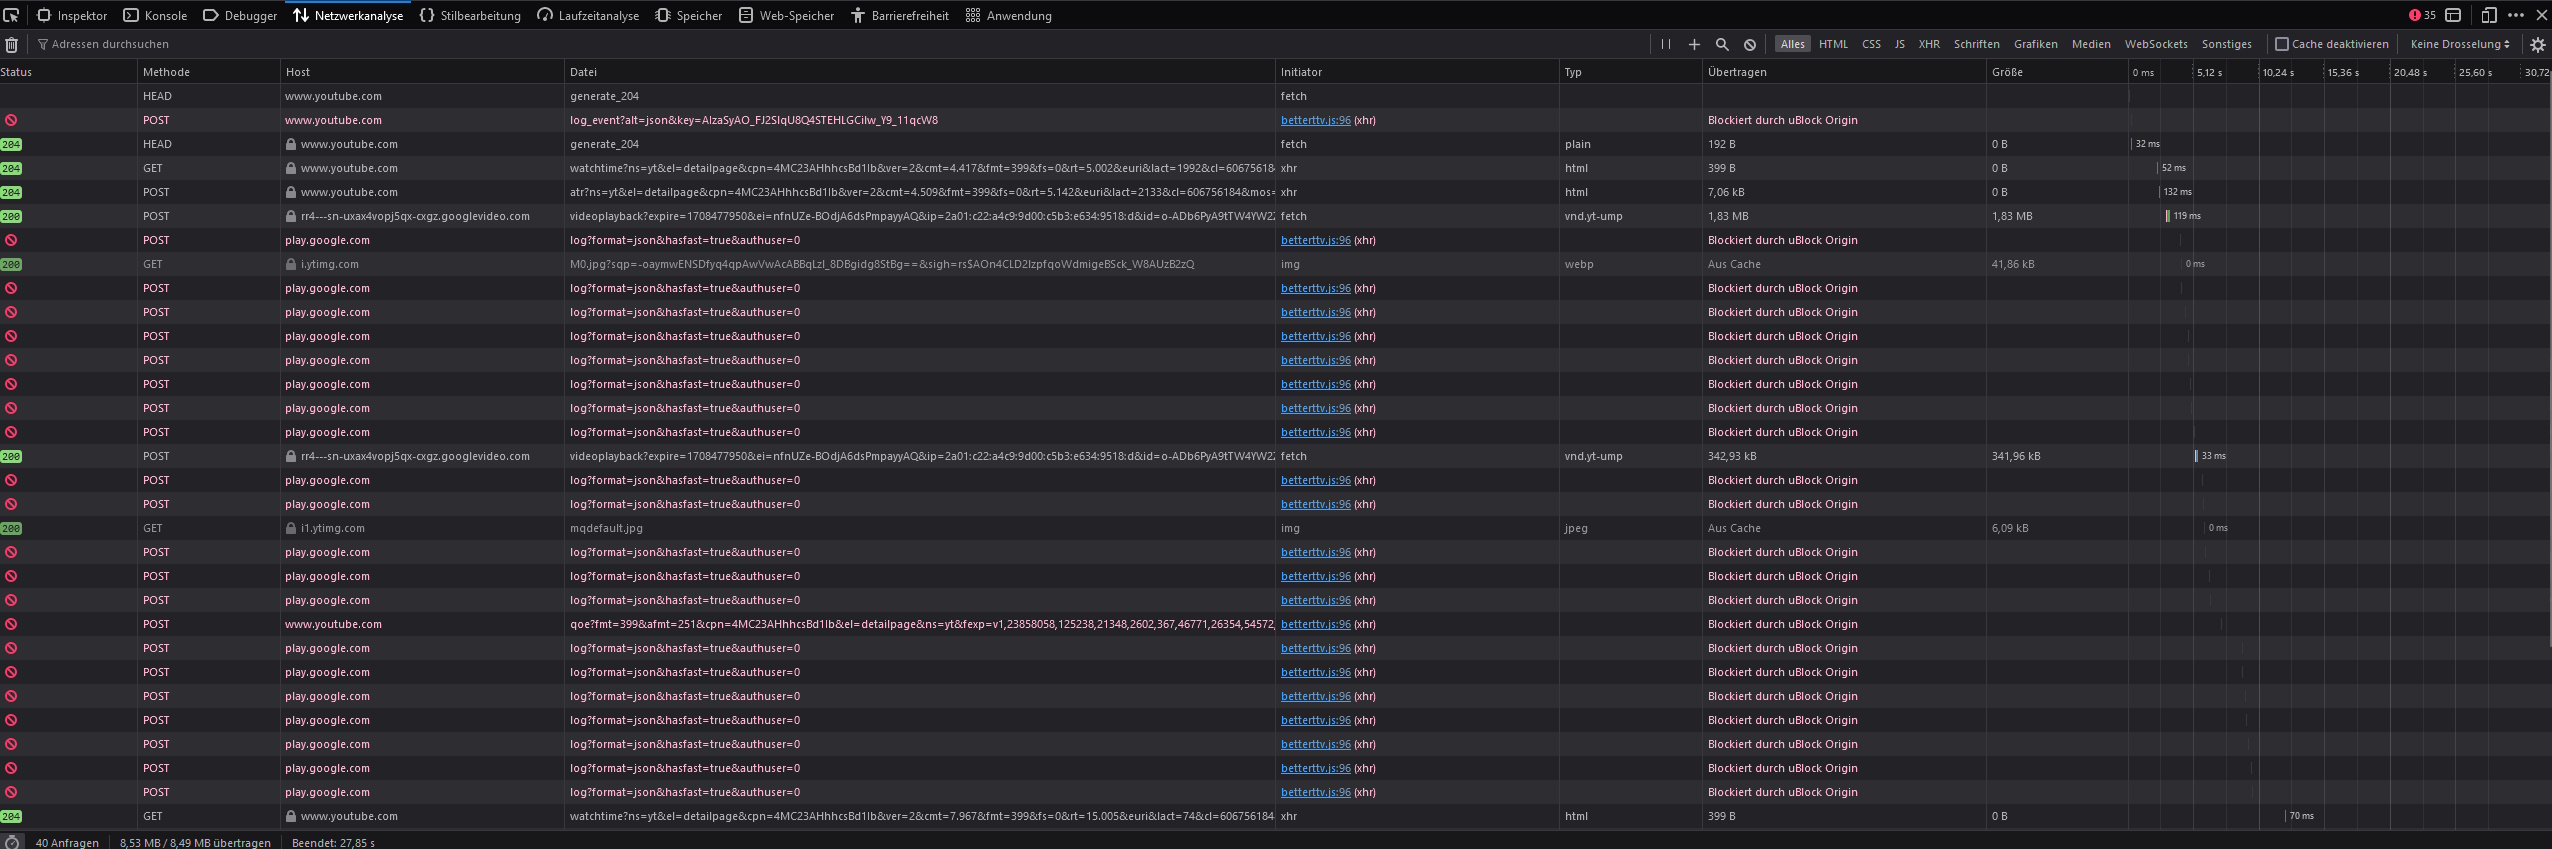Select the mqdefault.jpg request

[606, 528]
